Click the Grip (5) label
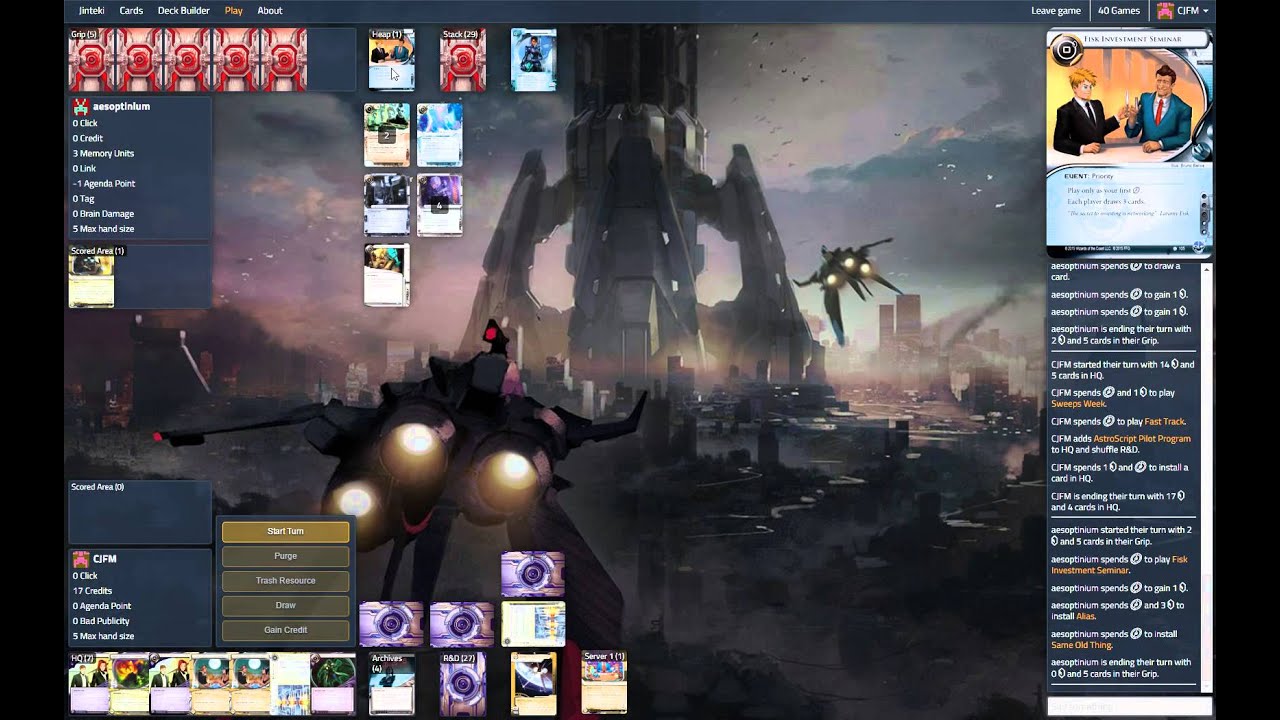The width and height of the screenshot is (1280, 720). (x=84, y=35)
